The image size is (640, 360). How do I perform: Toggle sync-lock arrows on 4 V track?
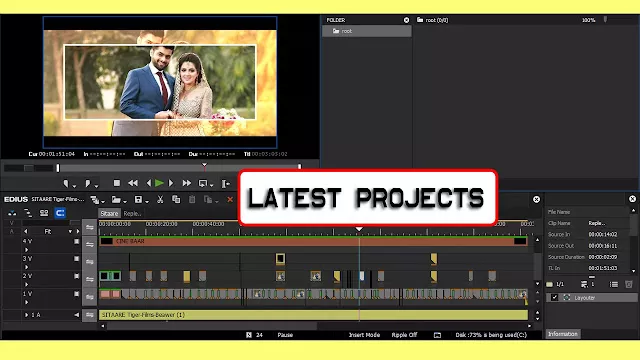pyautogui.click(x=89, y=244)
